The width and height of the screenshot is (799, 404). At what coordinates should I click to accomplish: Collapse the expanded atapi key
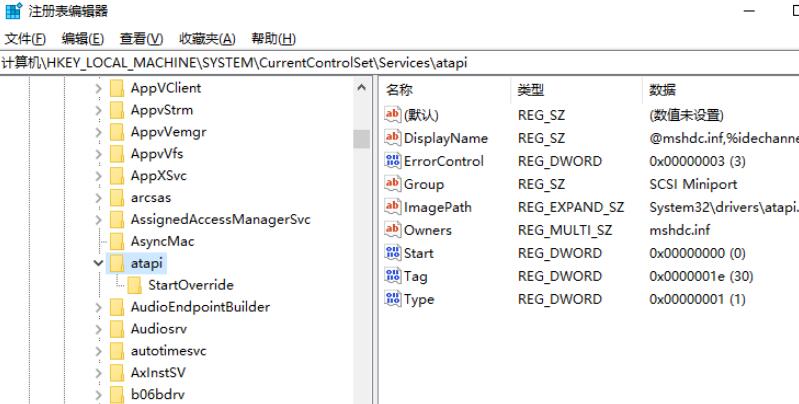coord(98,263)
